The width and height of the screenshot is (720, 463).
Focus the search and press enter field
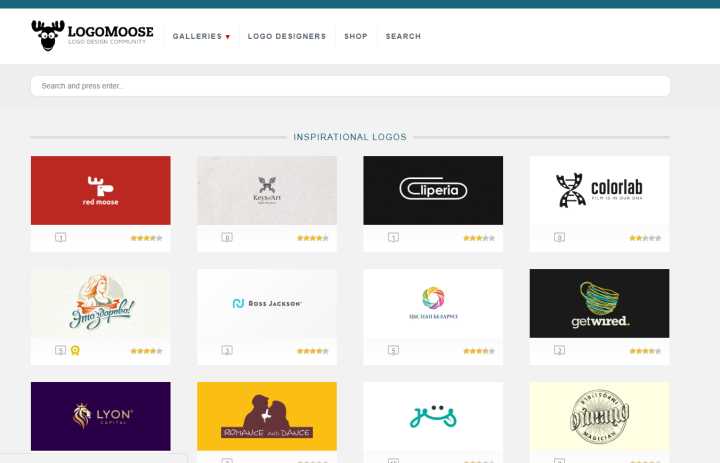[350, 86]
